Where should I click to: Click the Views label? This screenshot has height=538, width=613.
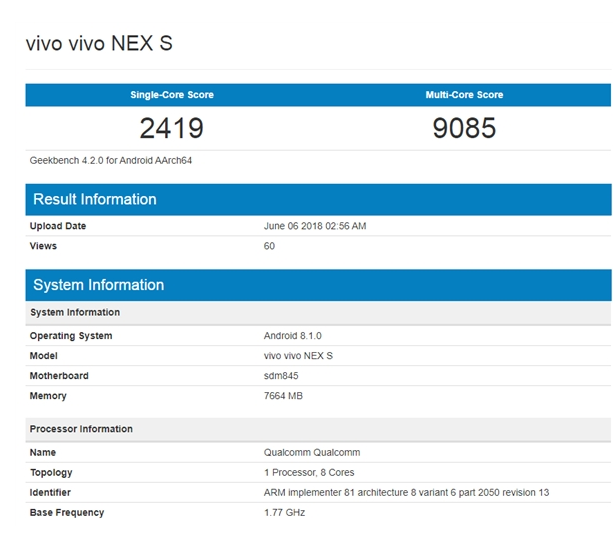pyautogui.click(x=43, y=246)
